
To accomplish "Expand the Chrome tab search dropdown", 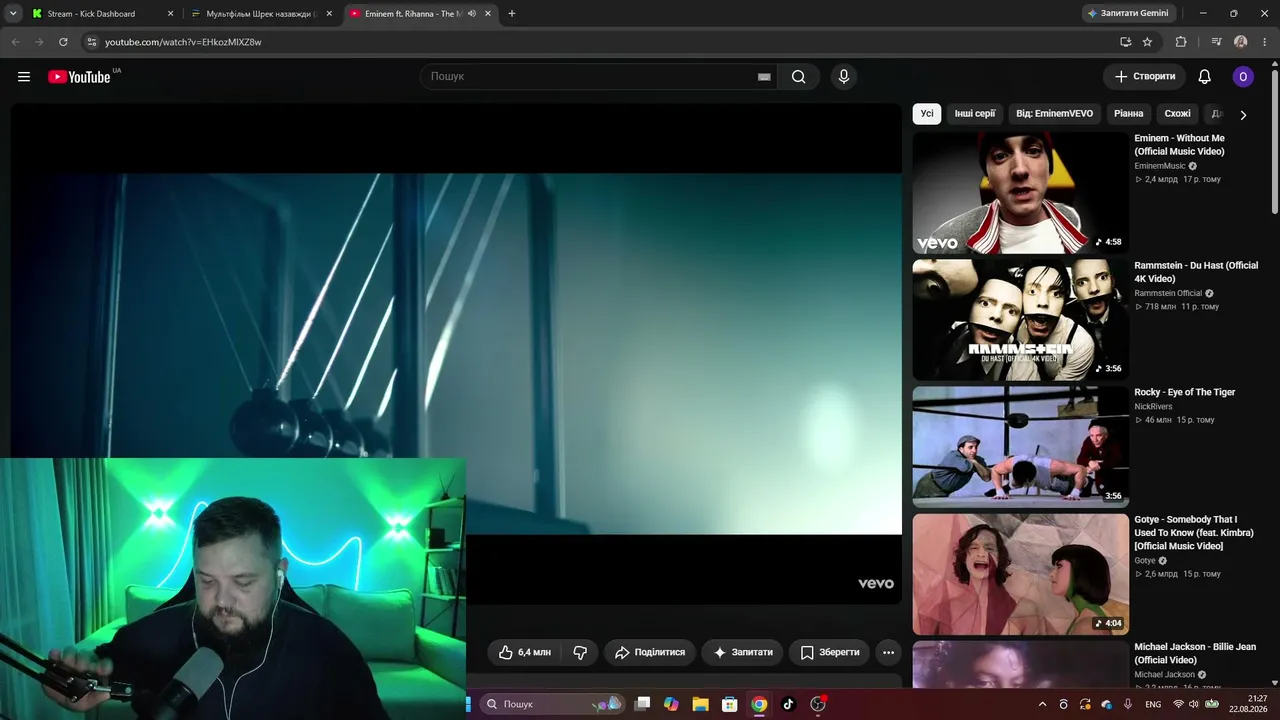I will click(x=13, y=14).
